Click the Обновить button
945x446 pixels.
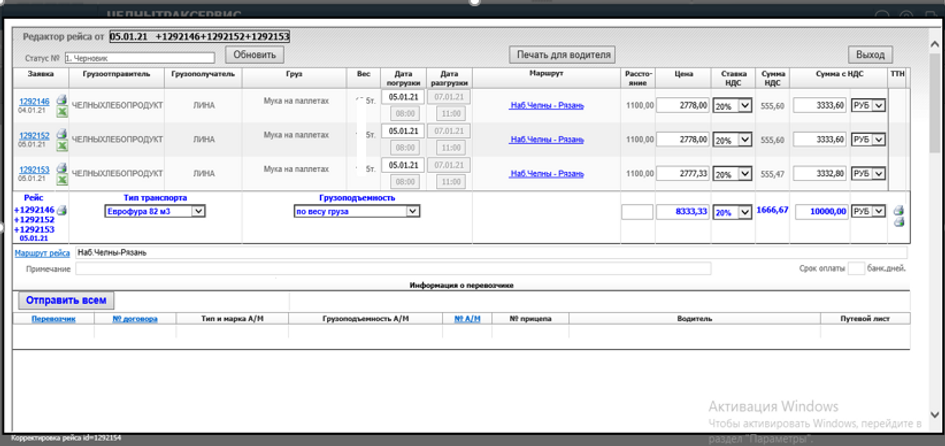point(254,55)
